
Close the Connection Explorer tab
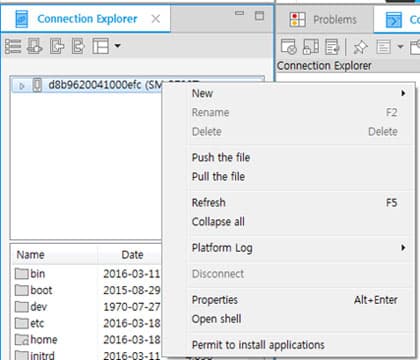156,19
